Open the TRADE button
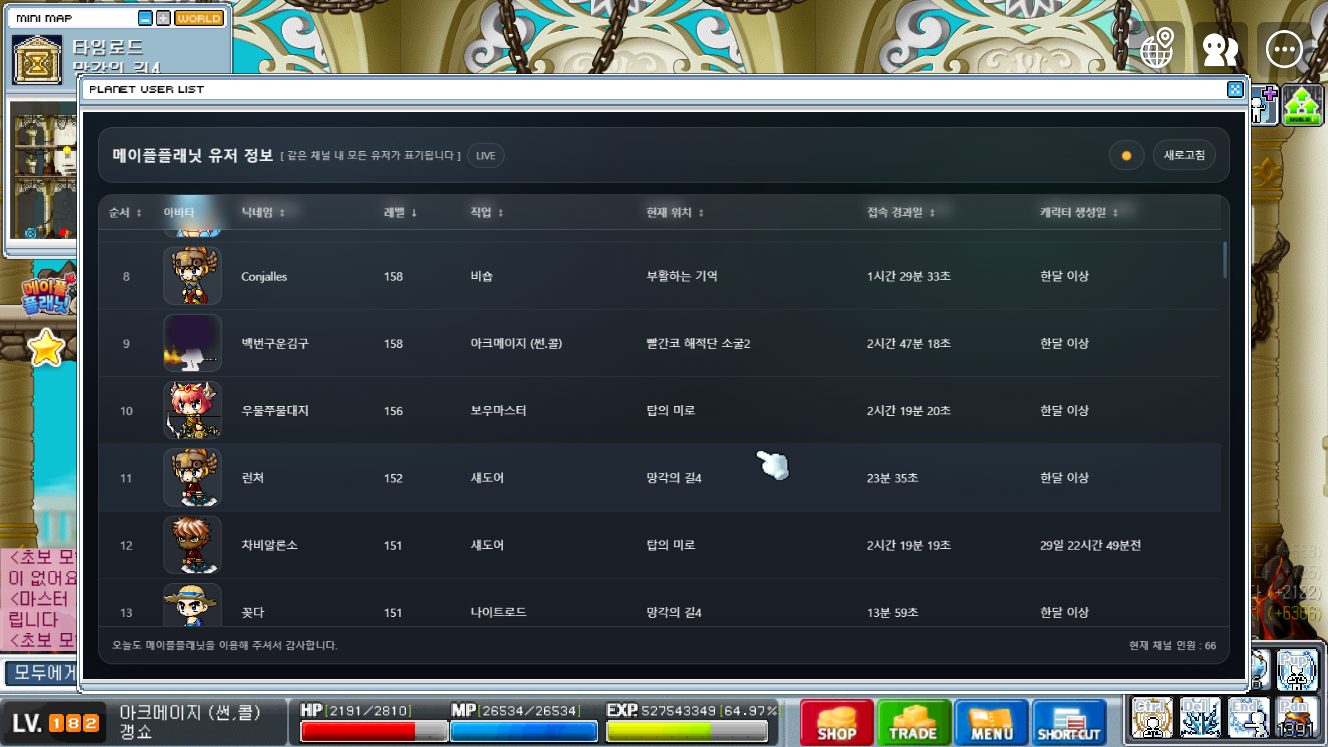The height and width of the screenshot is (747, 1328). click(x=914, y=721)
